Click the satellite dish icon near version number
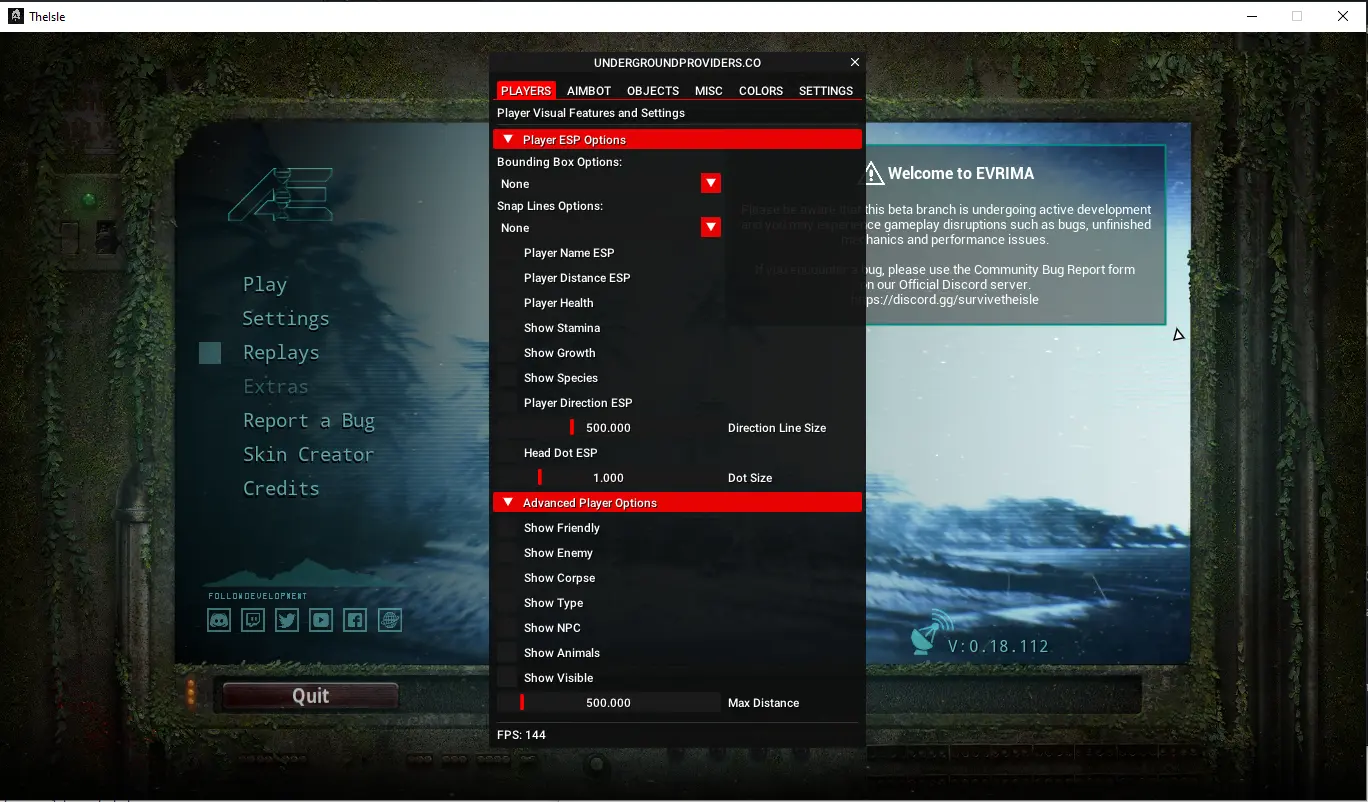Viewport: 1368px width, 802px height. pos(932,632)
